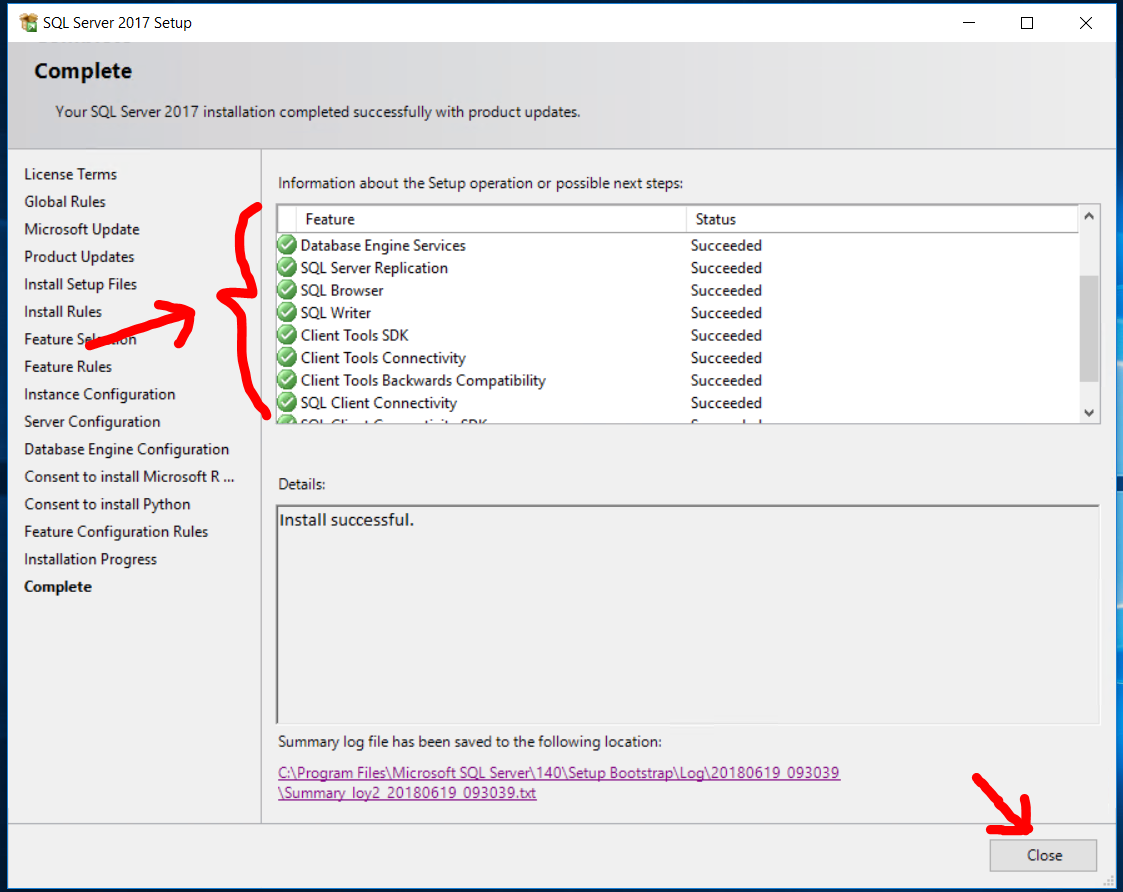Select Client Tools Backwards Compatibility row
1123x892 pixels.
678,380
